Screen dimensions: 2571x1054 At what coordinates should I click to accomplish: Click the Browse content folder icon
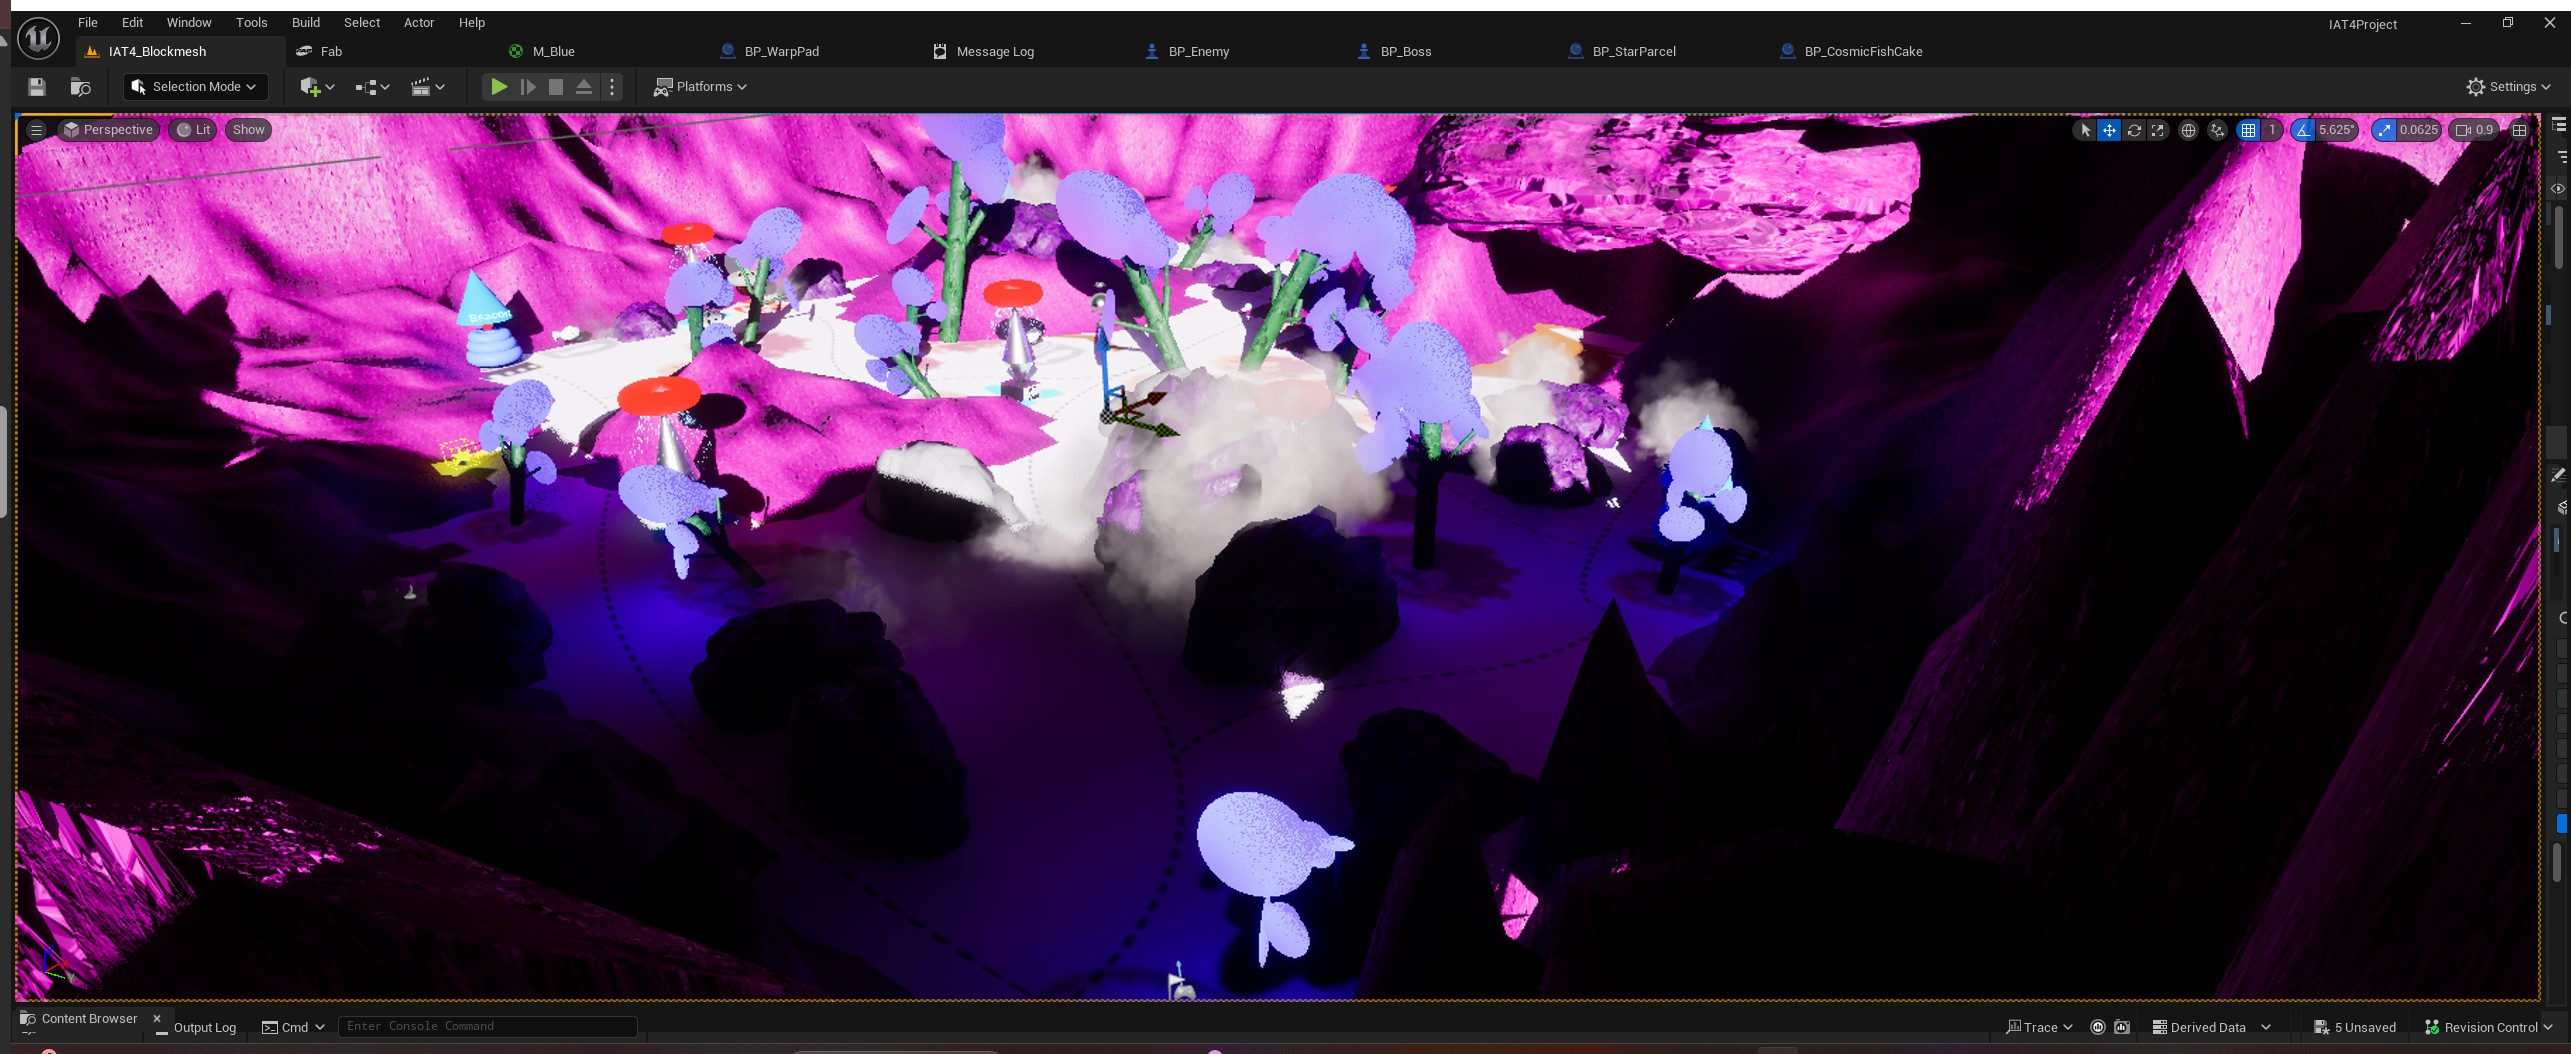[x=81, y=87]
